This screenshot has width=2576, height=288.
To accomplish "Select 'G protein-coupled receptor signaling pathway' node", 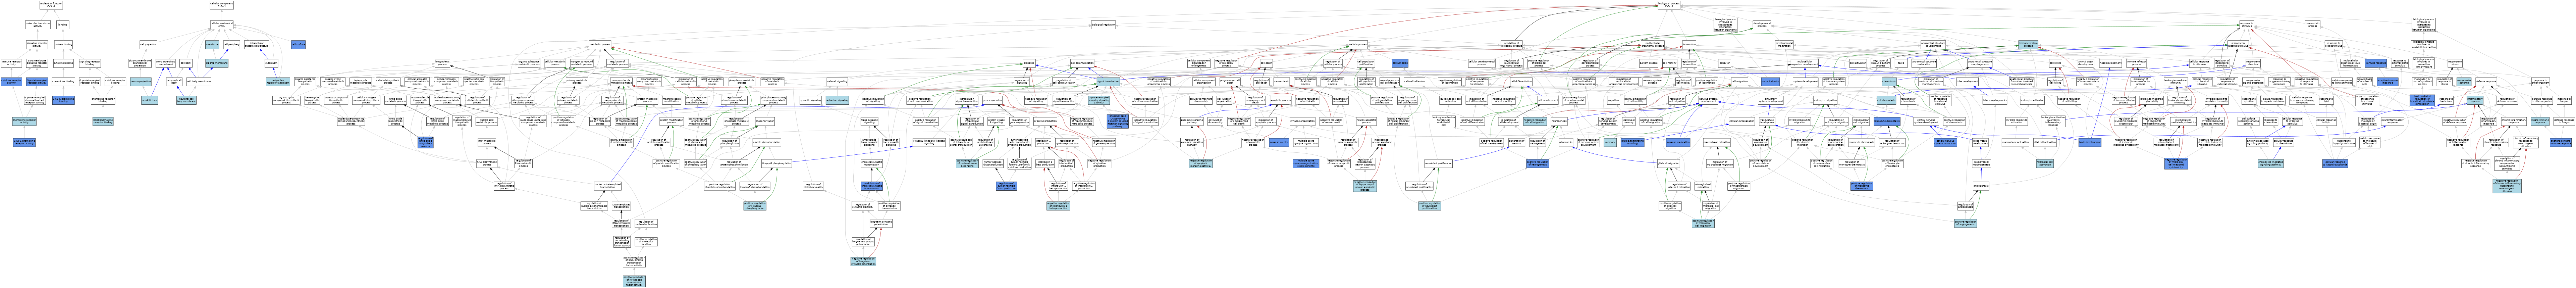I will pyautogui.click(x=1099, y=100).
